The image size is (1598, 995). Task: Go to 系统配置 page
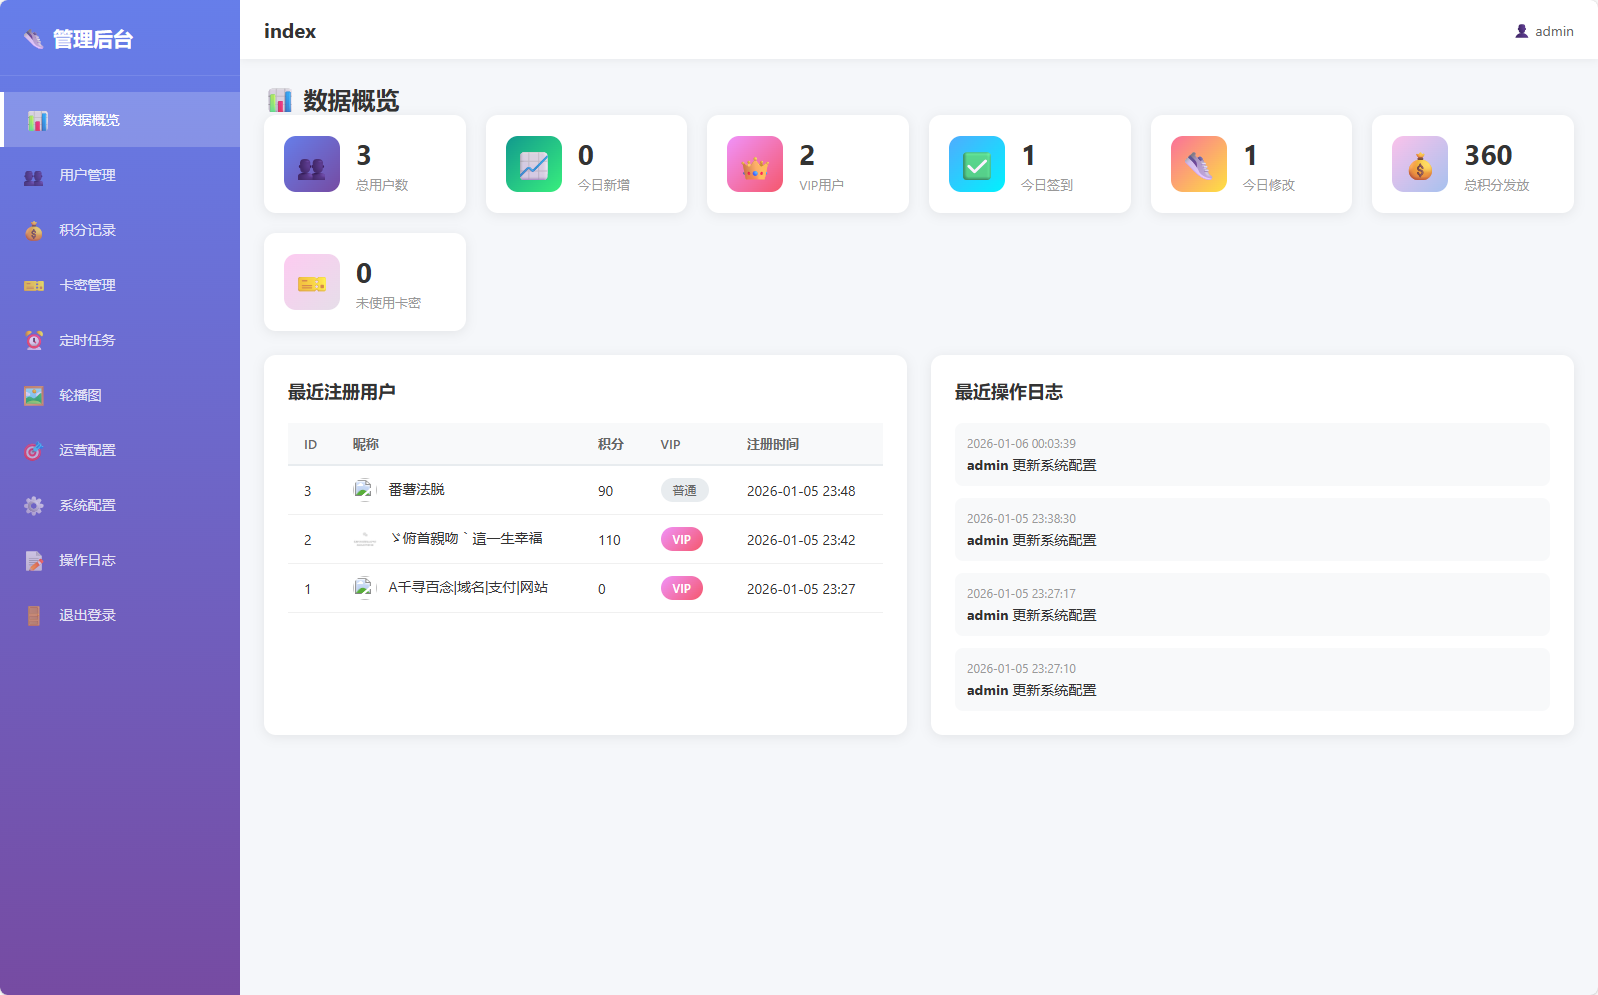120,505
